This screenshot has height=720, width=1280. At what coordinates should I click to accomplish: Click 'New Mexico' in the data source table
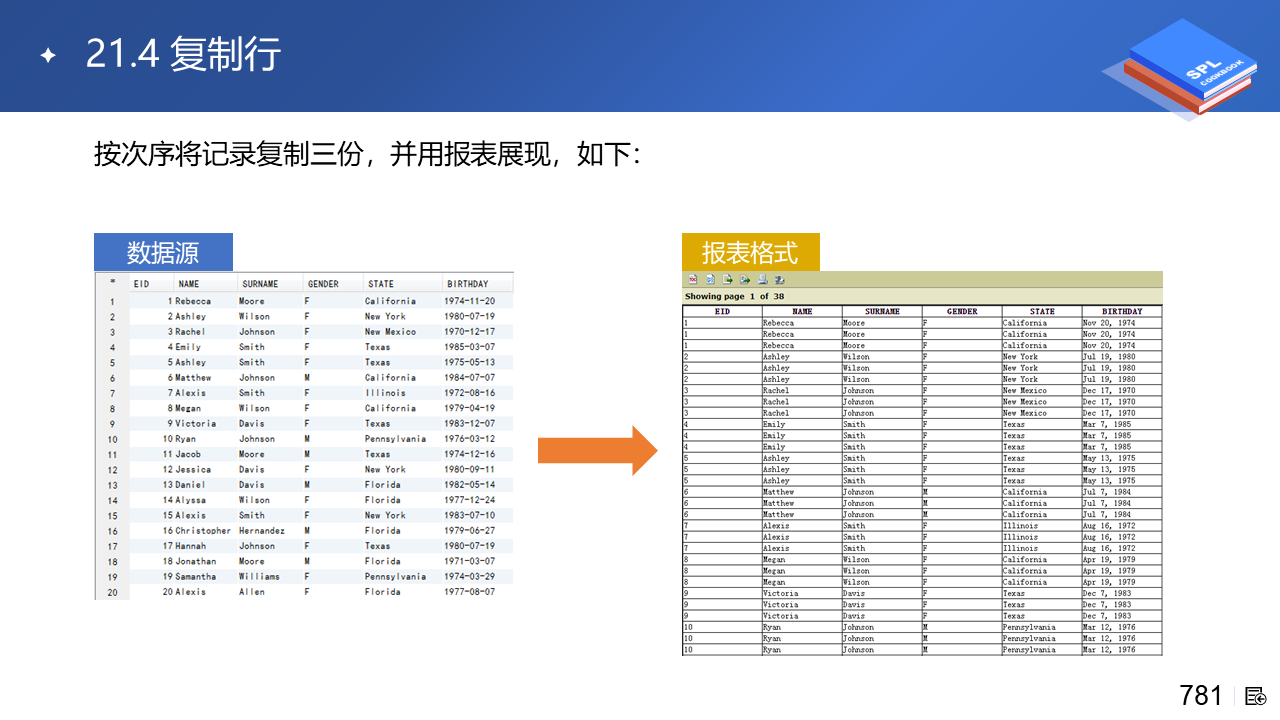390,332
